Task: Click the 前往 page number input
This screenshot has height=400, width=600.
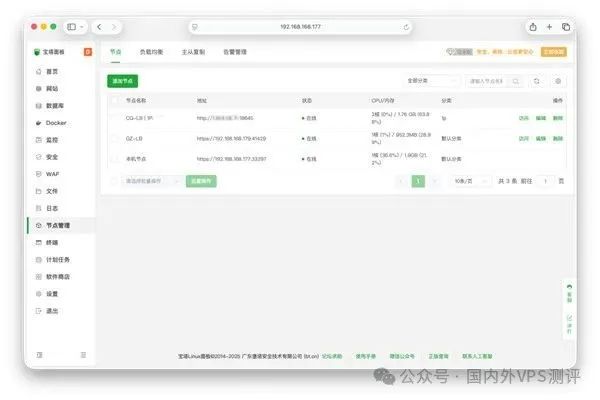Action: 545,181
